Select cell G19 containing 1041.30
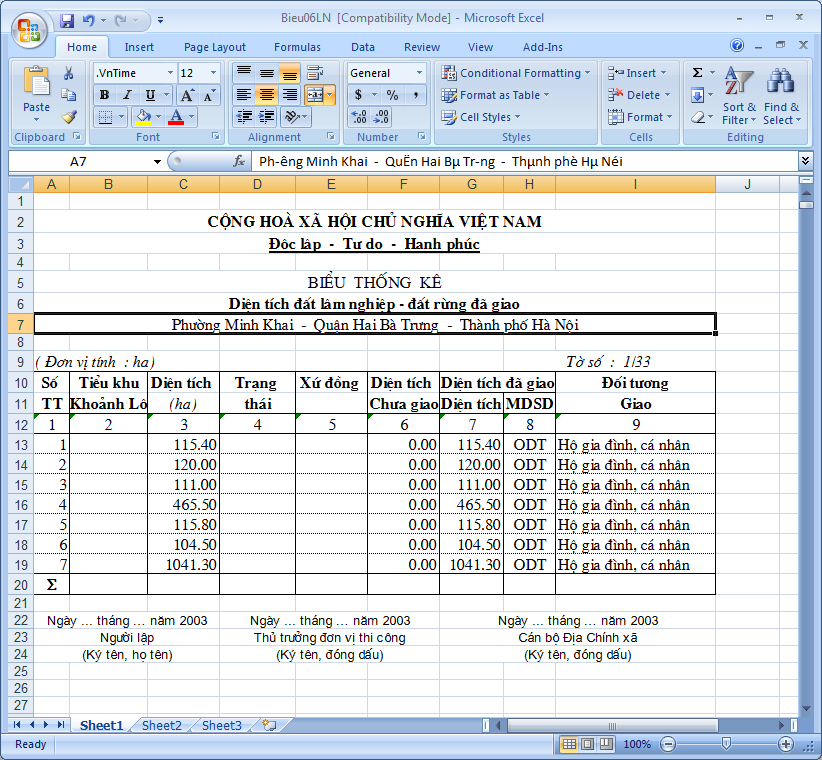Viewport: 822px width, 760px height. coord(471,564)
